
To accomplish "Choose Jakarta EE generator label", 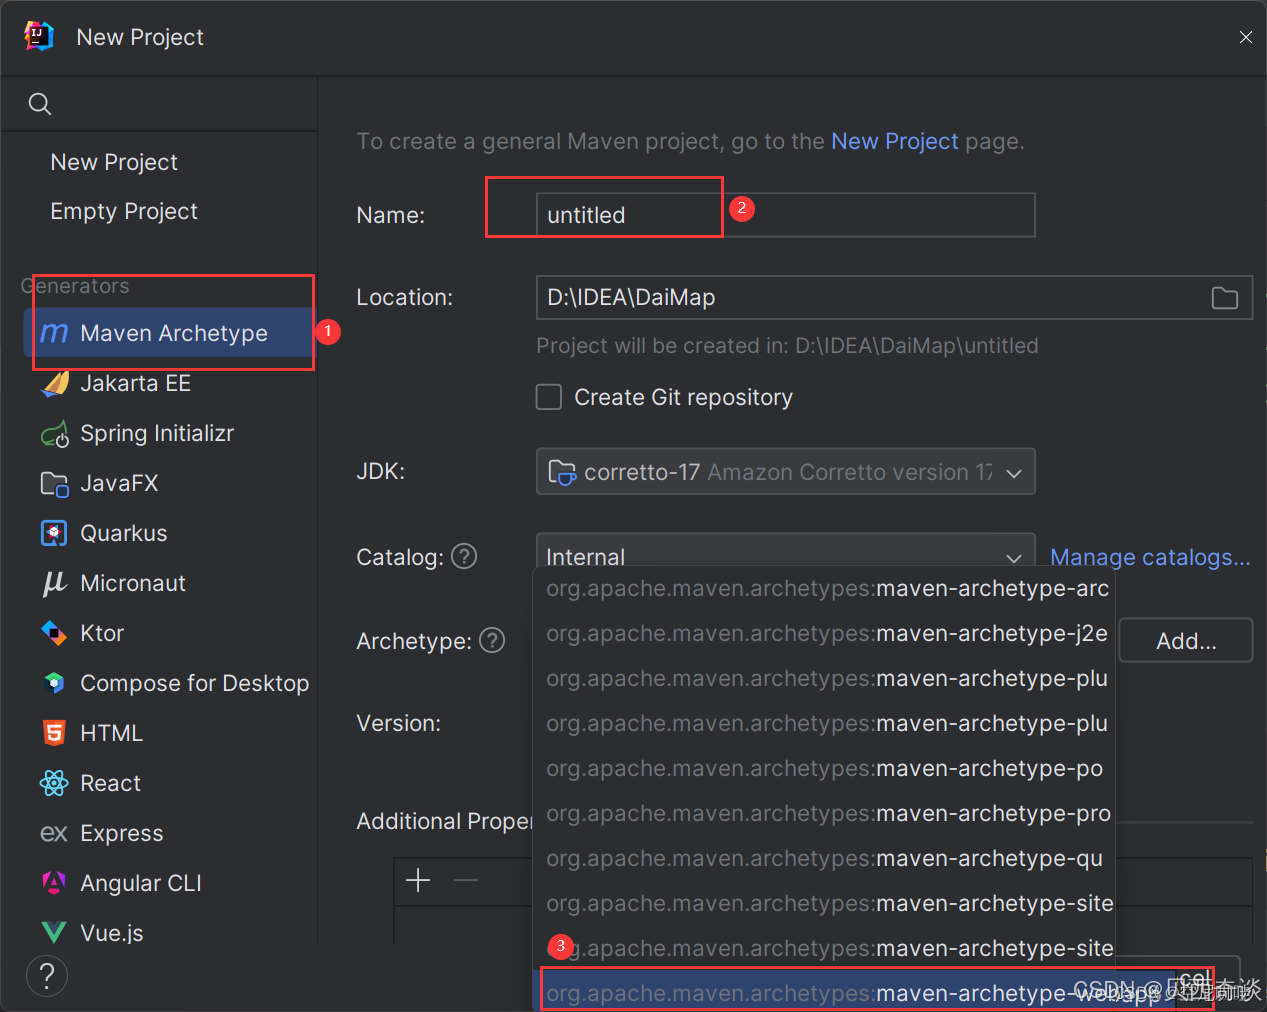I will point(135,383).
